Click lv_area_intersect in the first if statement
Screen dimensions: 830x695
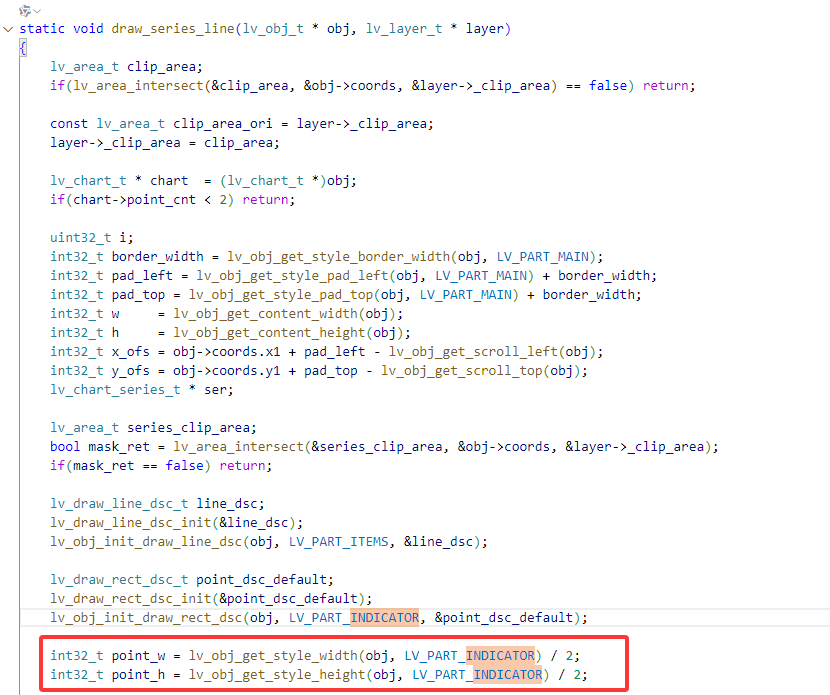pyautogui.click(x=139, y=86)
